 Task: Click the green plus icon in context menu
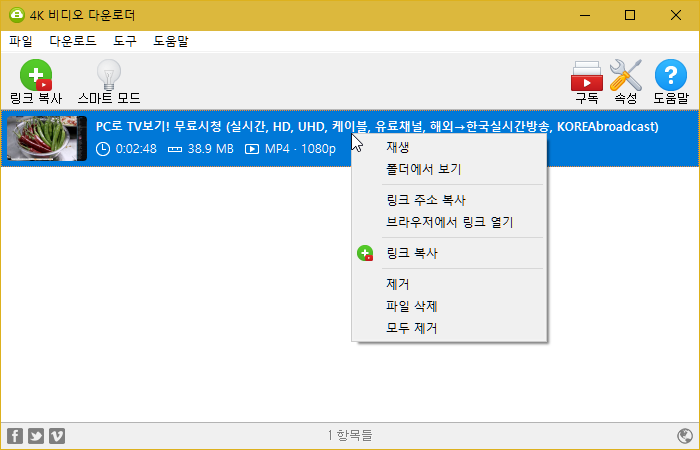tap(365, 253)
